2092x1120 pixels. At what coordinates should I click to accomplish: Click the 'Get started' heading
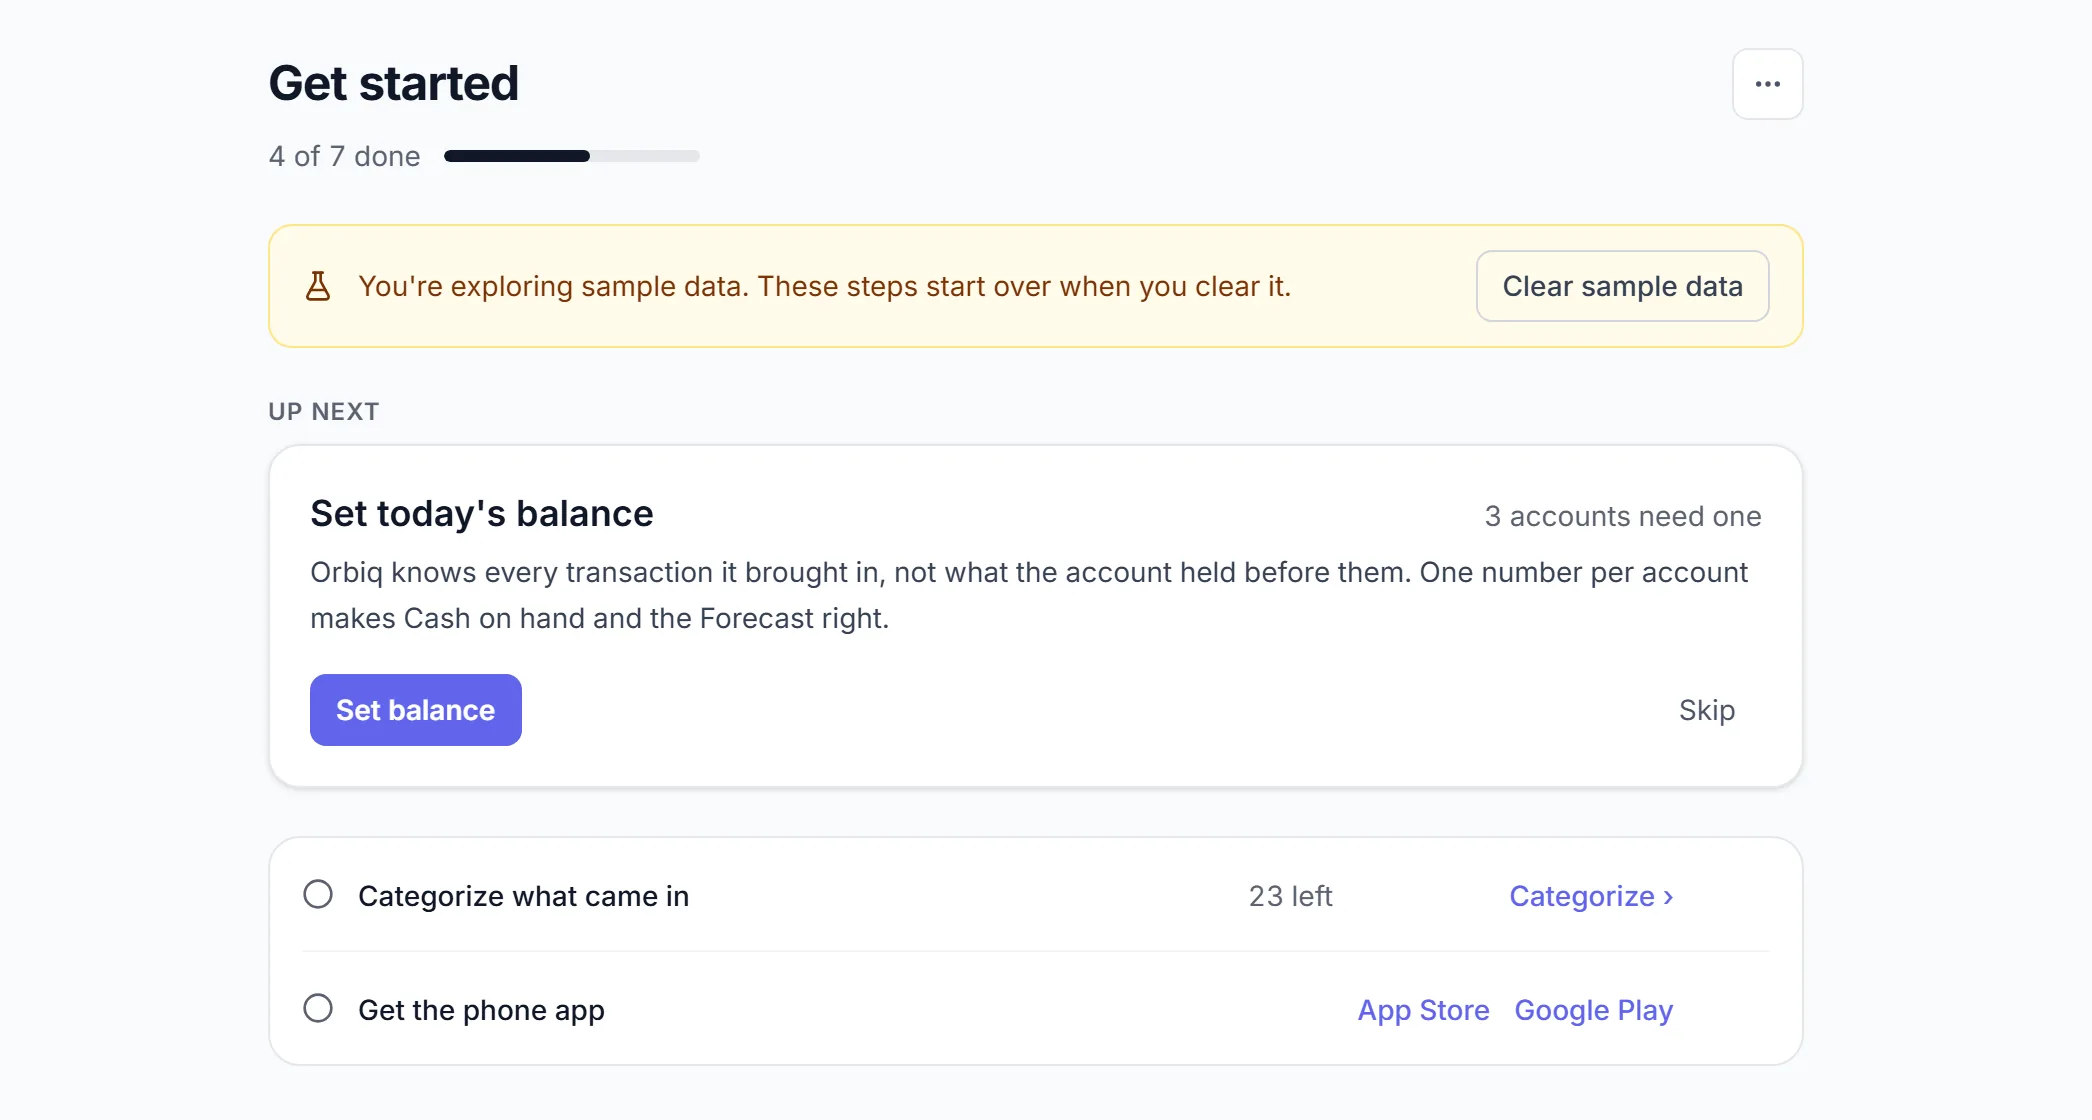tap(394, 83)
